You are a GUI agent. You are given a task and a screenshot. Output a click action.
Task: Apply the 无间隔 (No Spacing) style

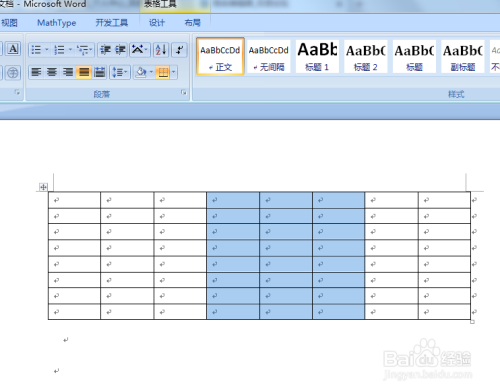pyautogui.click(x=269, y=56)
